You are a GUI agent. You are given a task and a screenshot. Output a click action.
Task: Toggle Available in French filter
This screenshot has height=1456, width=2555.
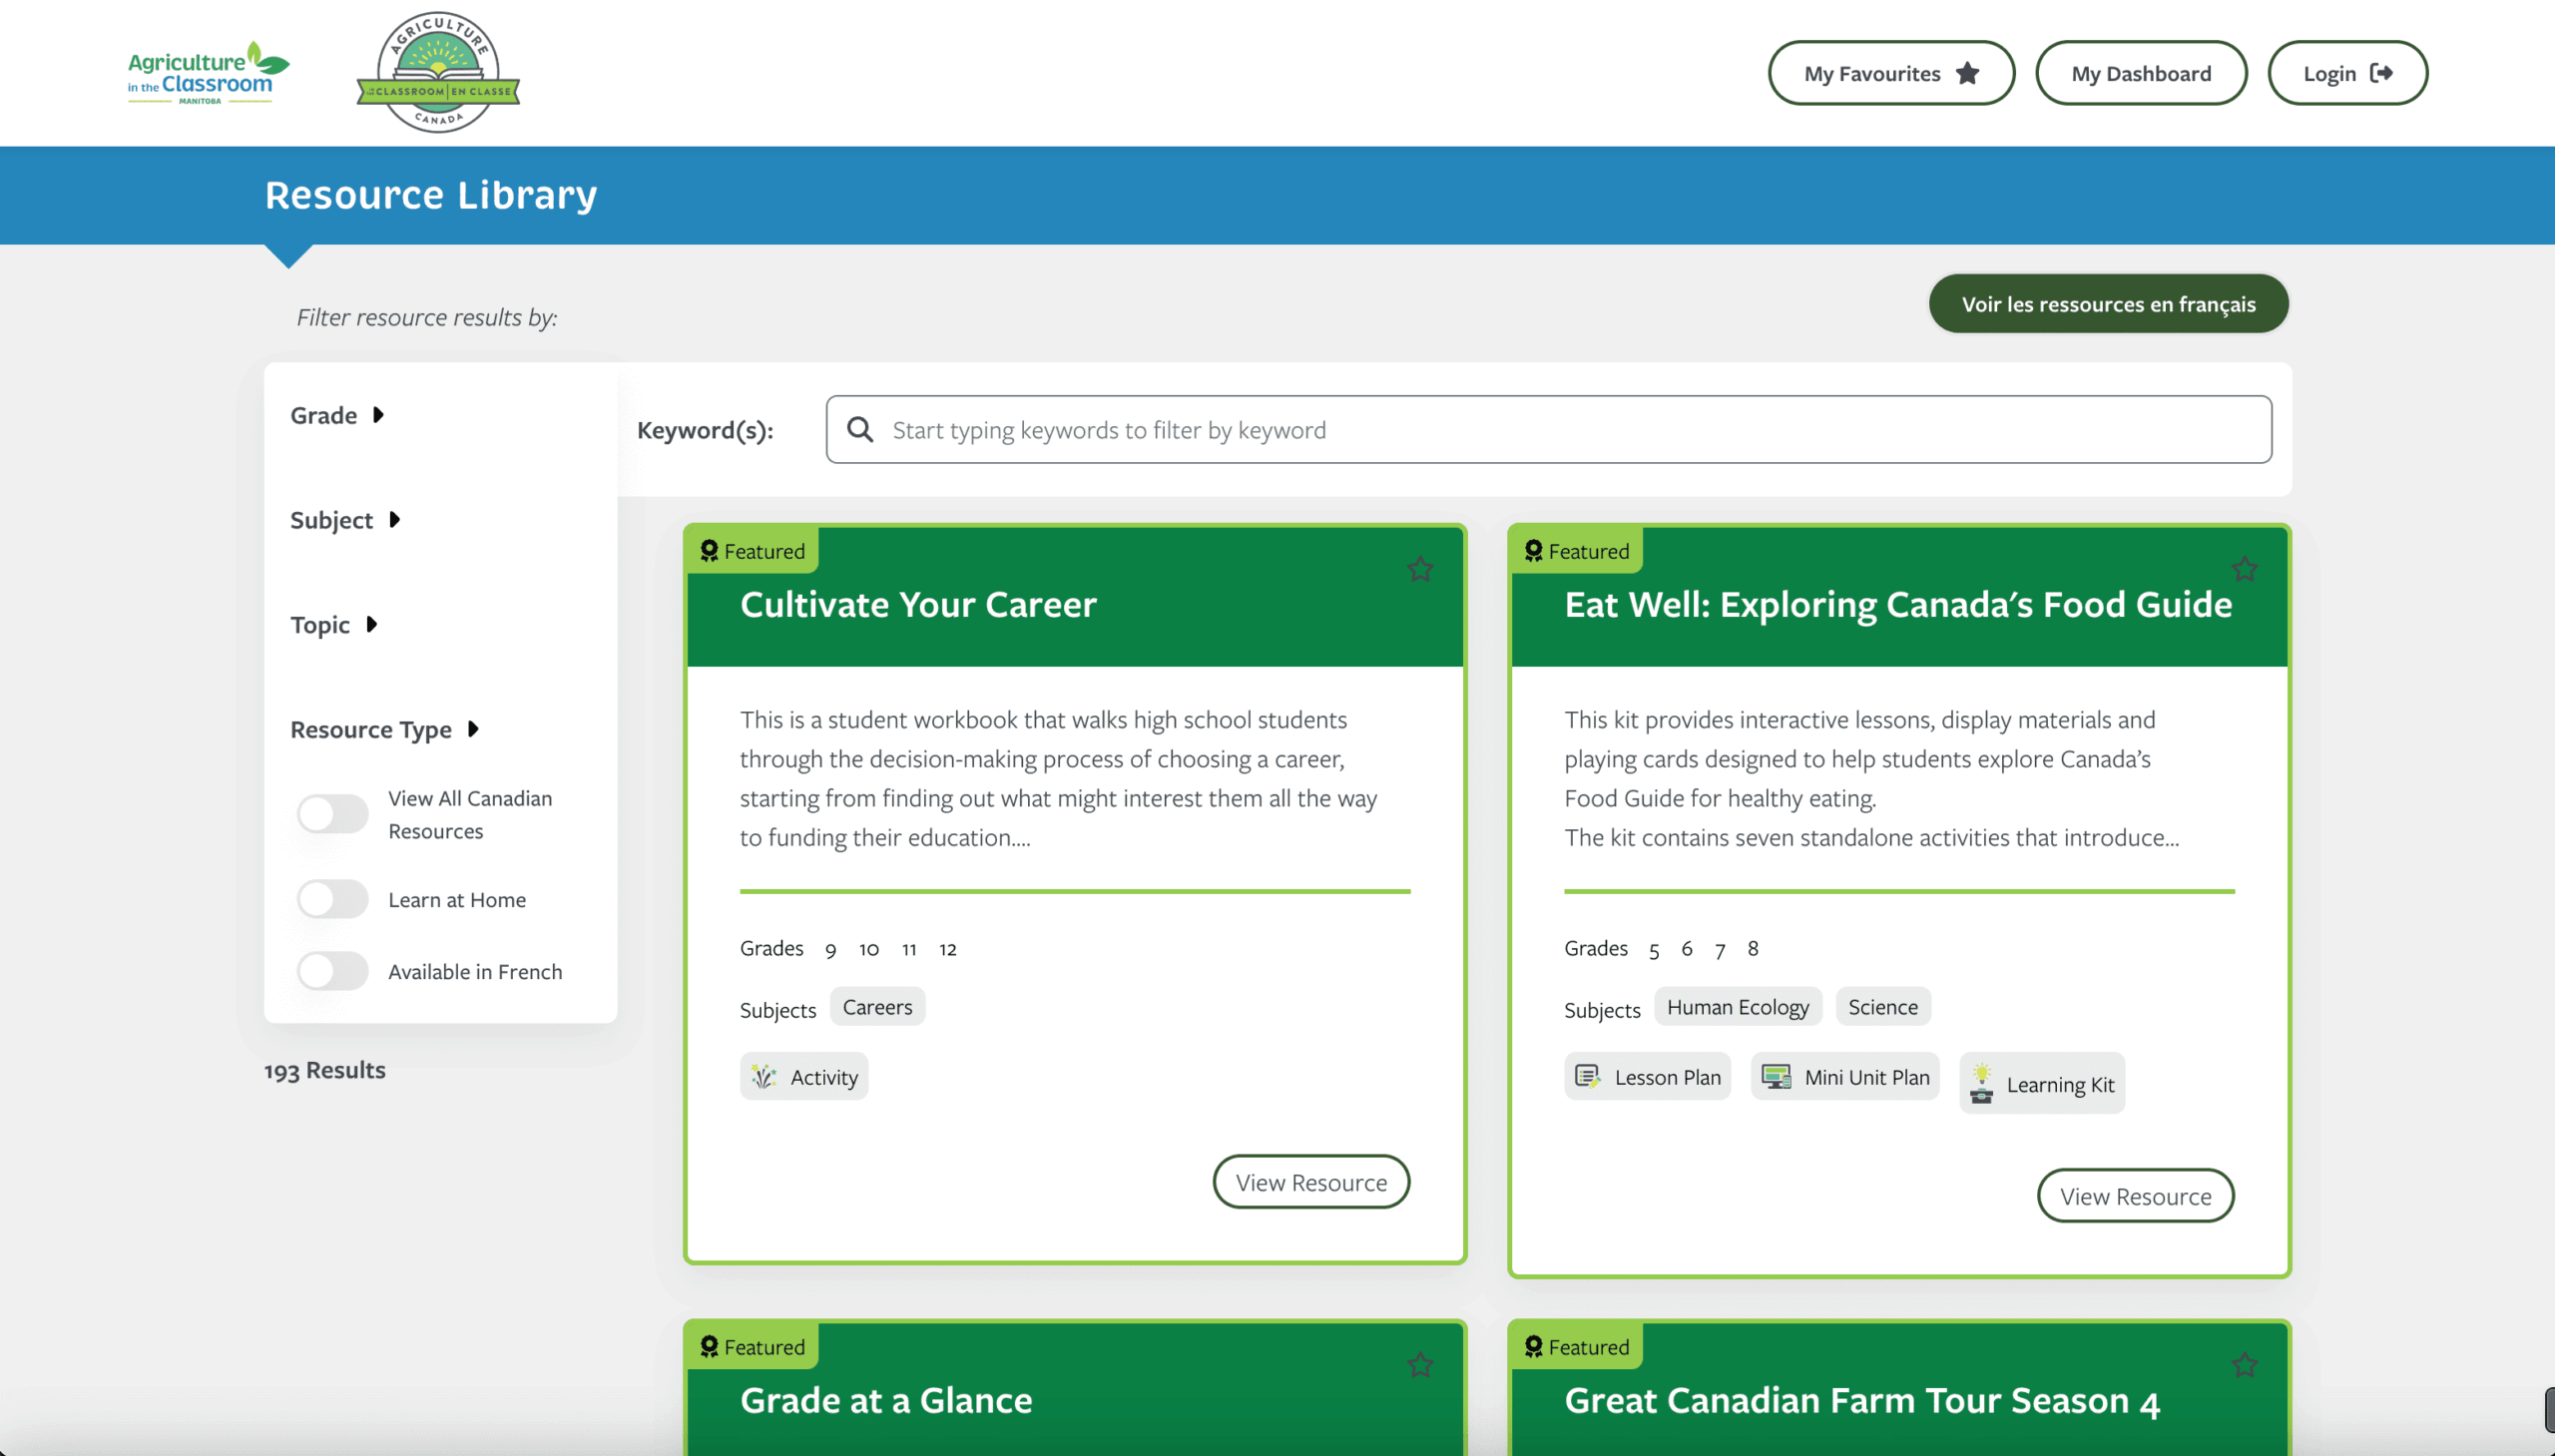click(x=332, y=971)
